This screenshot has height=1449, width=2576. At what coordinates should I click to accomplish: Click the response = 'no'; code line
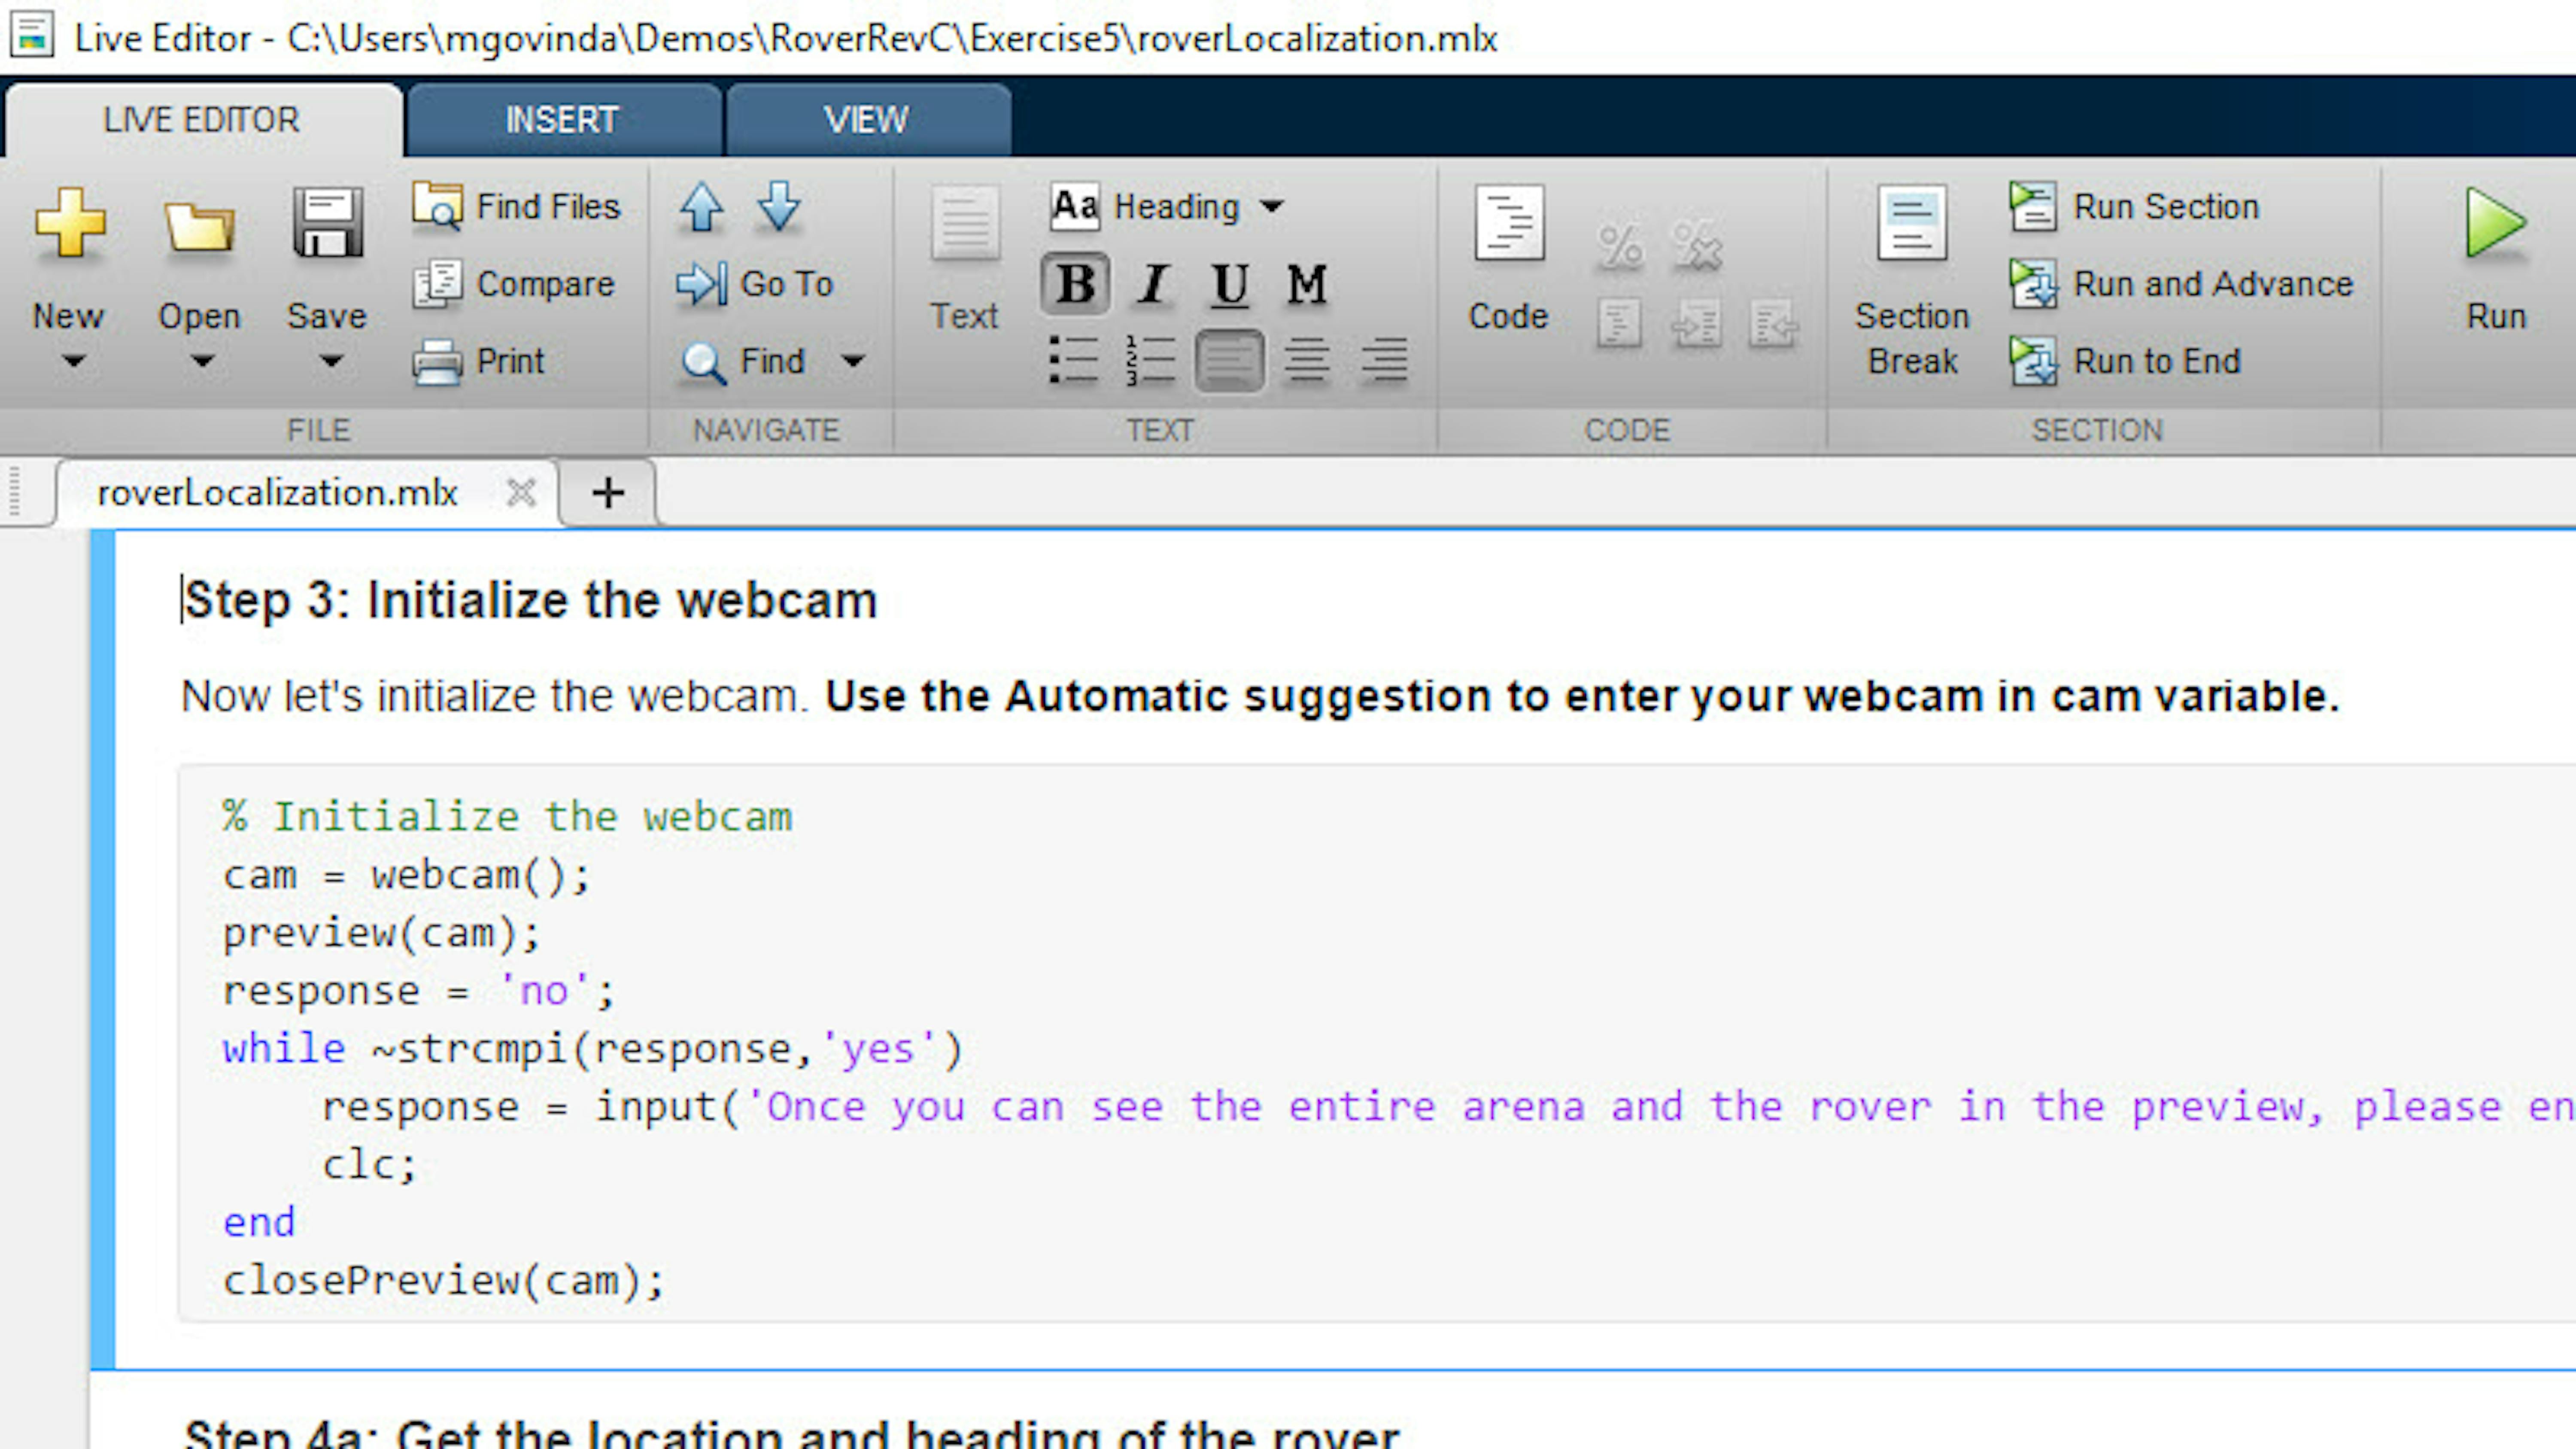(x=419, y=992)
